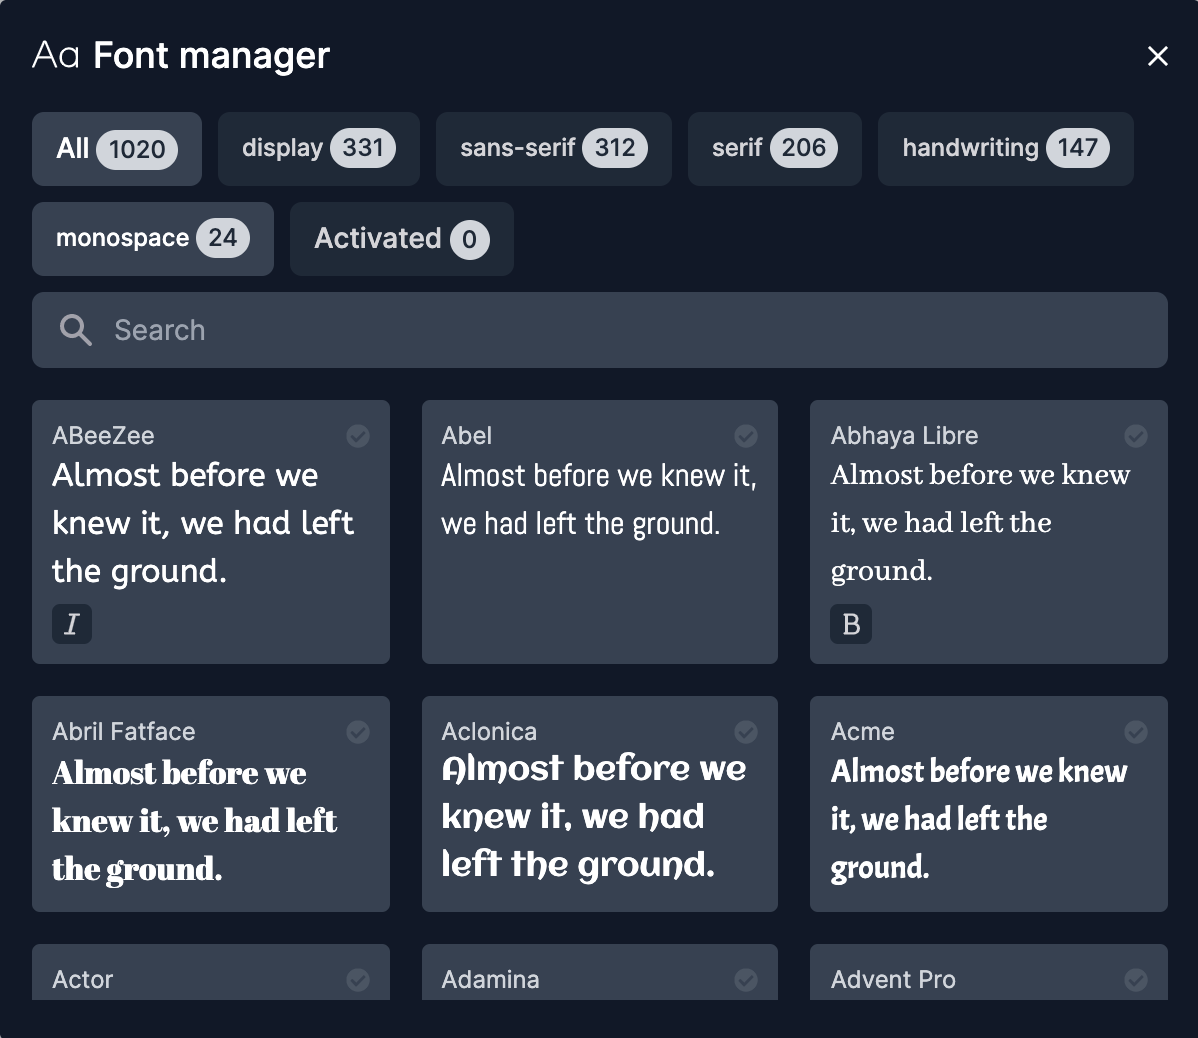Click the italic style icon on ABeeZee
Image resolution: width=1198 pixels, height=1038 pixels.
(72, 624)
